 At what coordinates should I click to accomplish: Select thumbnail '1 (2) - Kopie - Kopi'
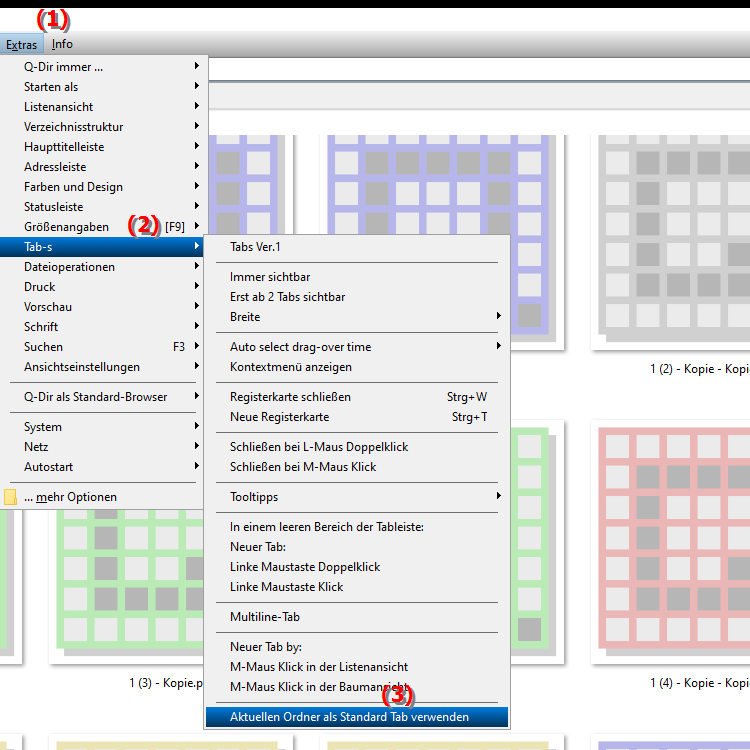point(673,242)
